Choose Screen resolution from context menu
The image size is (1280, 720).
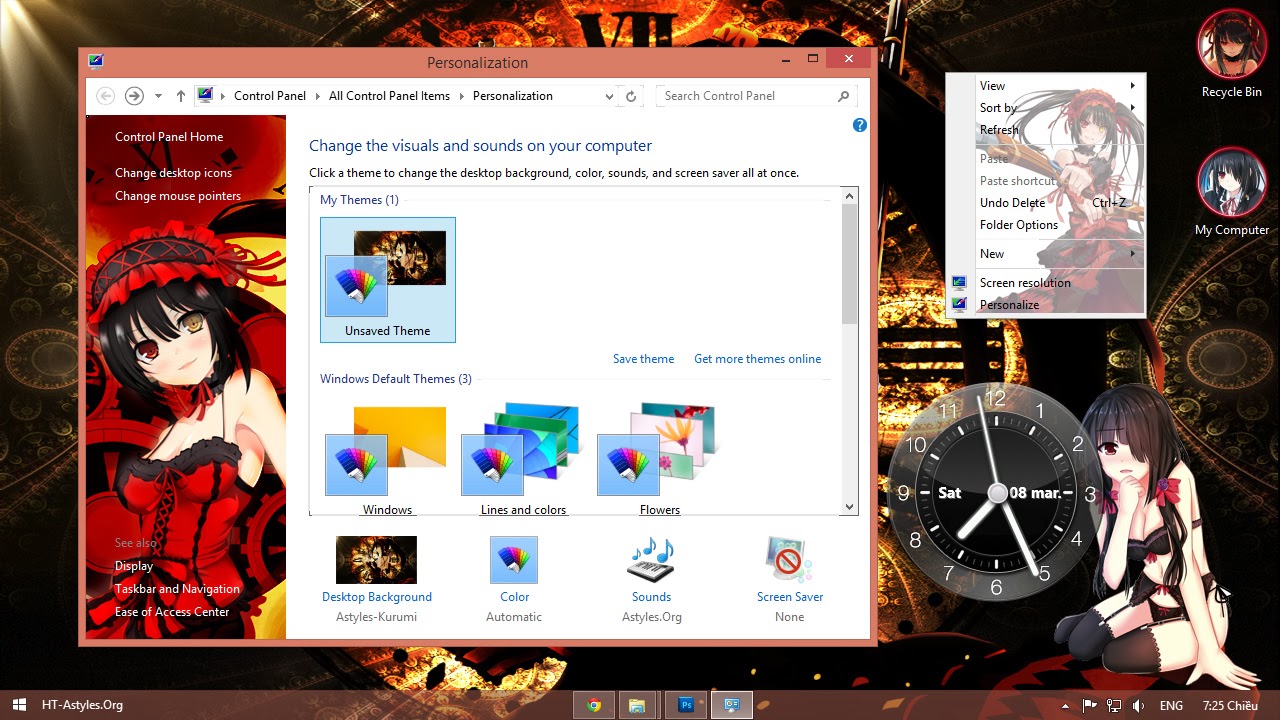(1046, 283)
